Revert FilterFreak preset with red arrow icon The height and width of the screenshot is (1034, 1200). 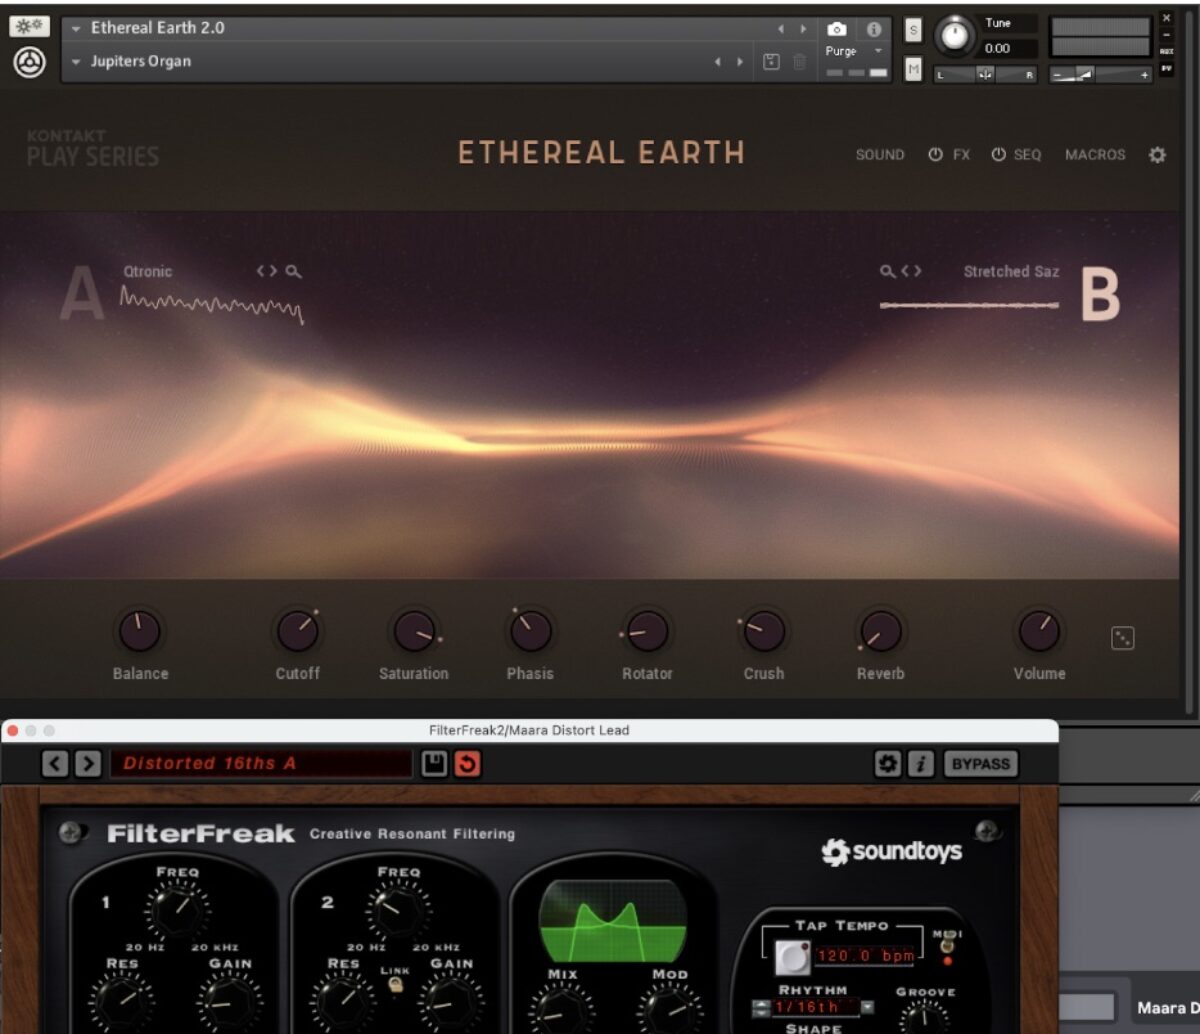click(x=467, y=764)
